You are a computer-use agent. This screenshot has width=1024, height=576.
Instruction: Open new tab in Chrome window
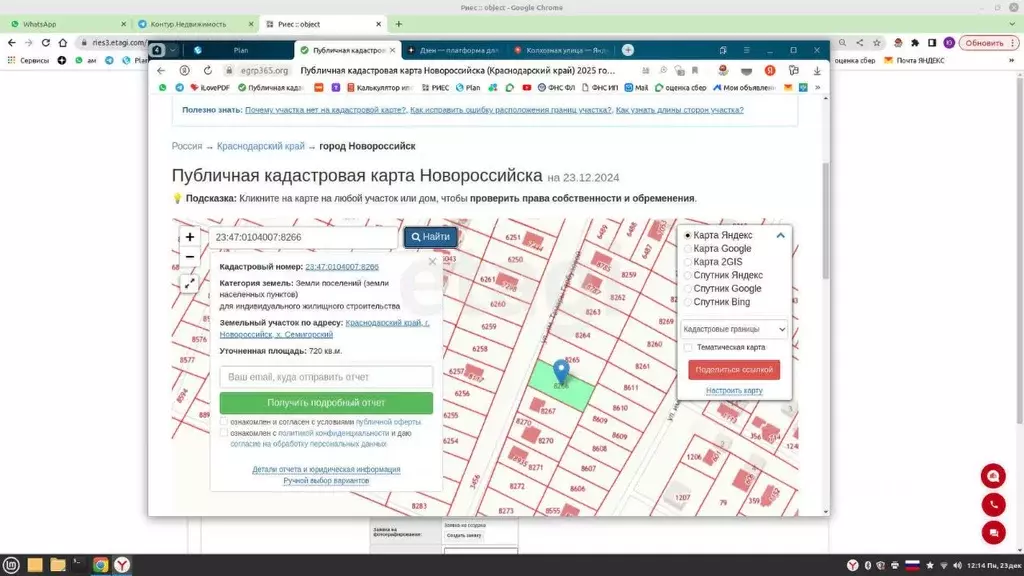pyautogui.click(x=398, y=24)
